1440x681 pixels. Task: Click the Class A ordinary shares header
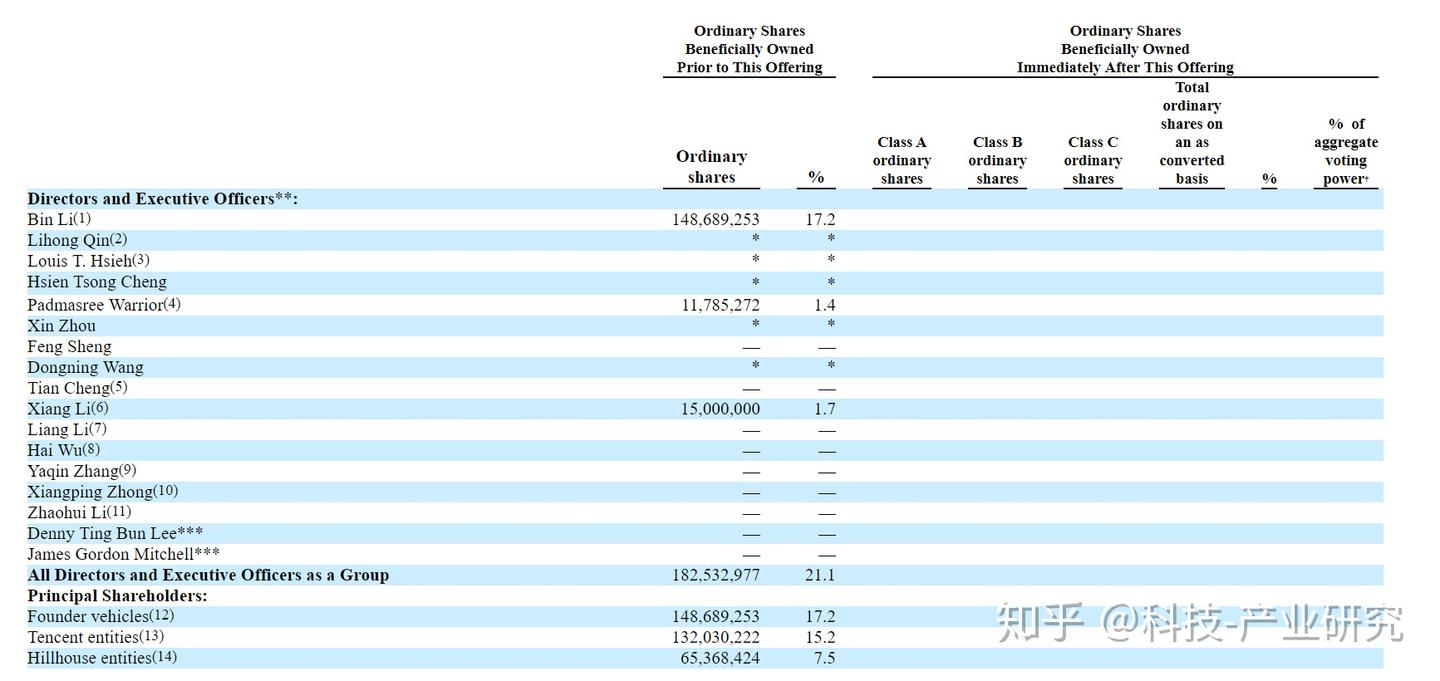[902, 161]
